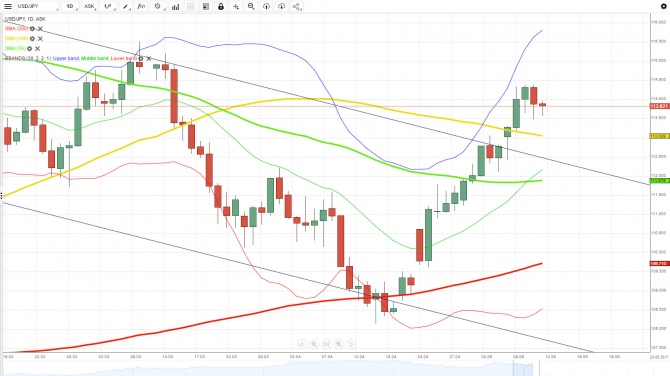This screenshot has width=670, height=376.
Task: Click the template save icon
Action: [x=206, y=6]
